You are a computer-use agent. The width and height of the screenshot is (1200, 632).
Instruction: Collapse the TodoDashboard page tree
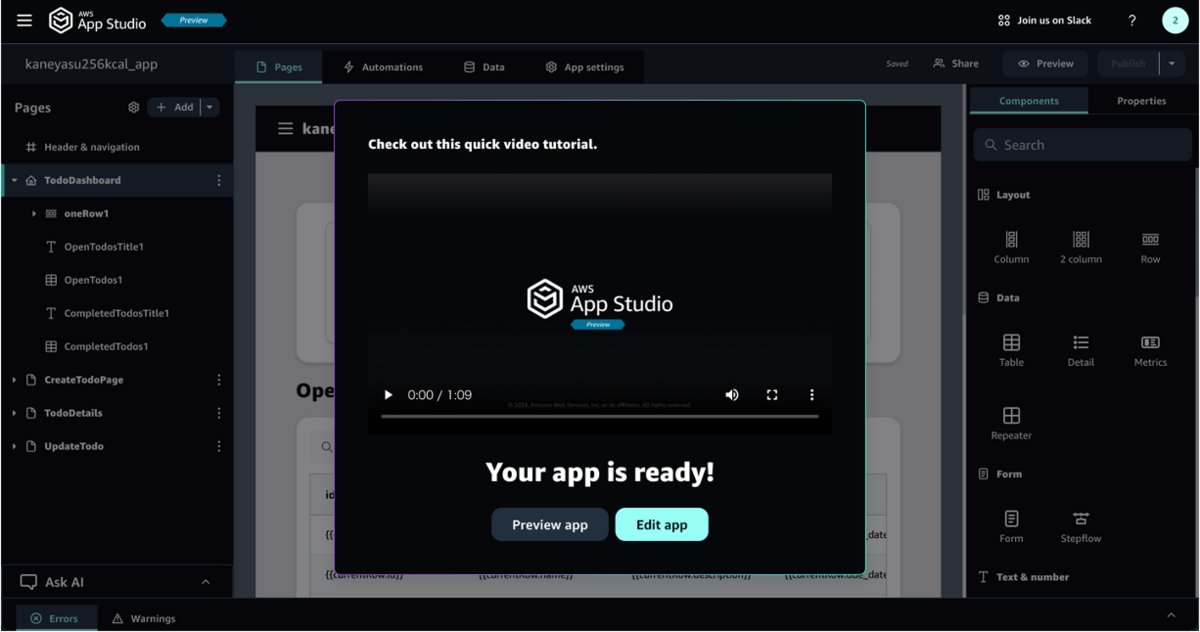click(x=14, y=181)
